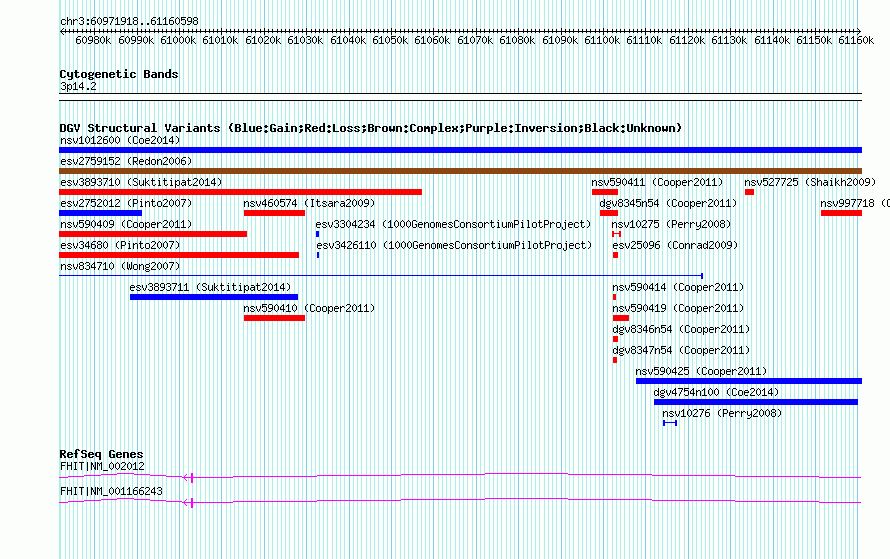Click the 60980k ruler tick label

tap(93, 40)
